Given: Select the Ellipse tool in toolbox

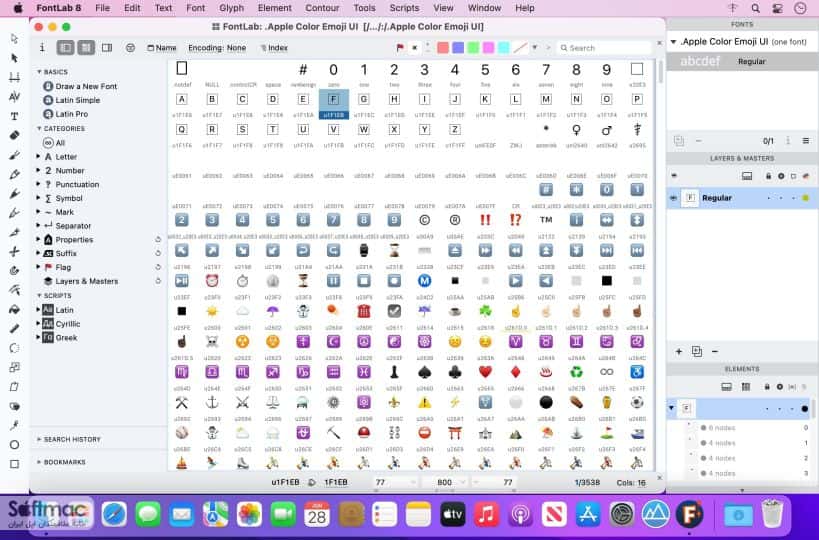Looking at the screenshot, I should pyautogui.click(x=14, y=444).
